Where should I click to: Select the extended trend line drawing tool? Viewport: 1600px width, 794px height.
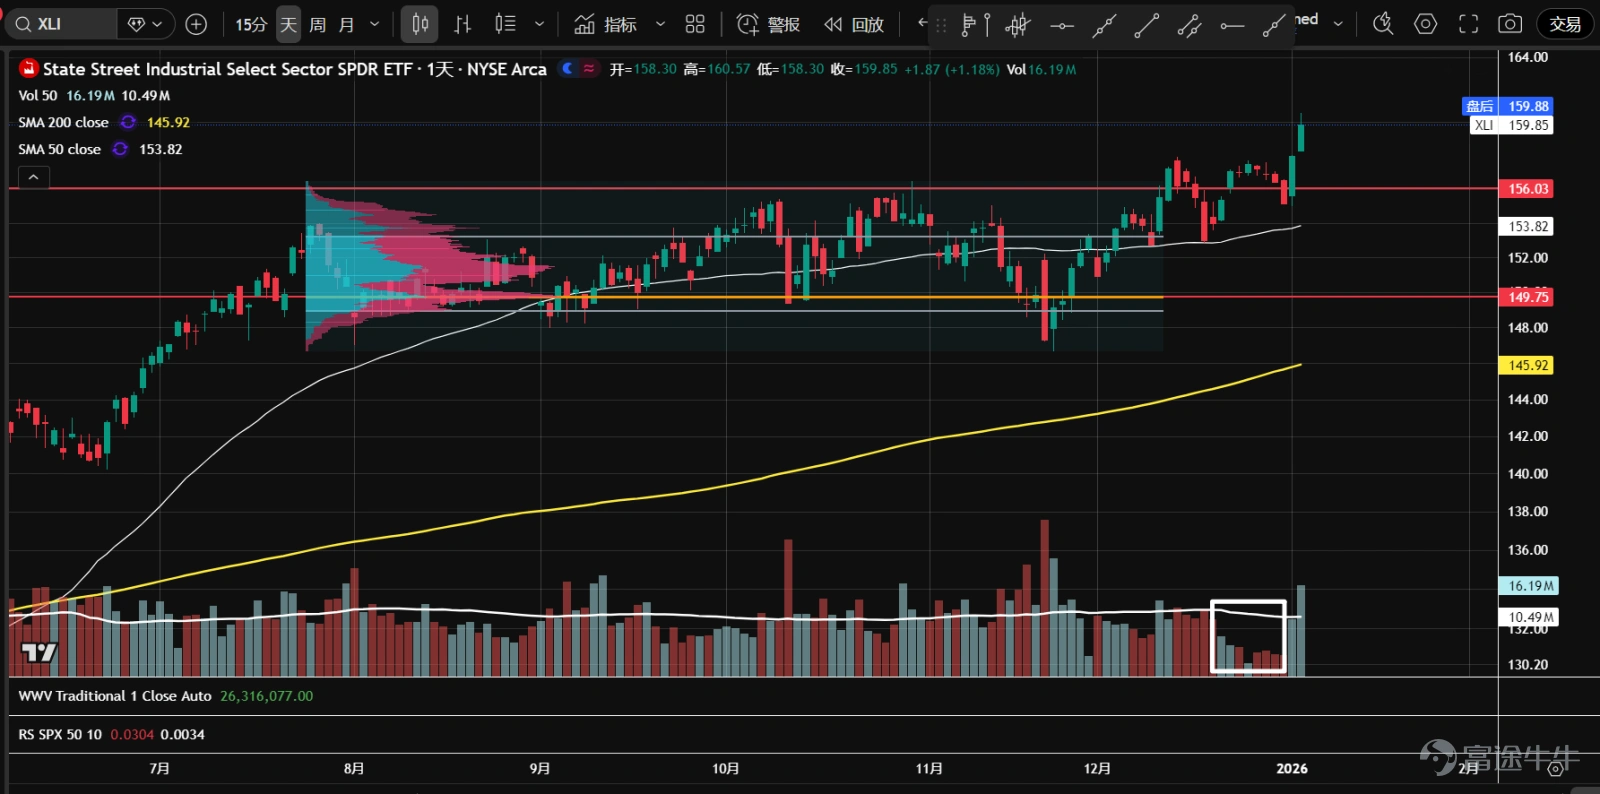(x=1104, y=25)
